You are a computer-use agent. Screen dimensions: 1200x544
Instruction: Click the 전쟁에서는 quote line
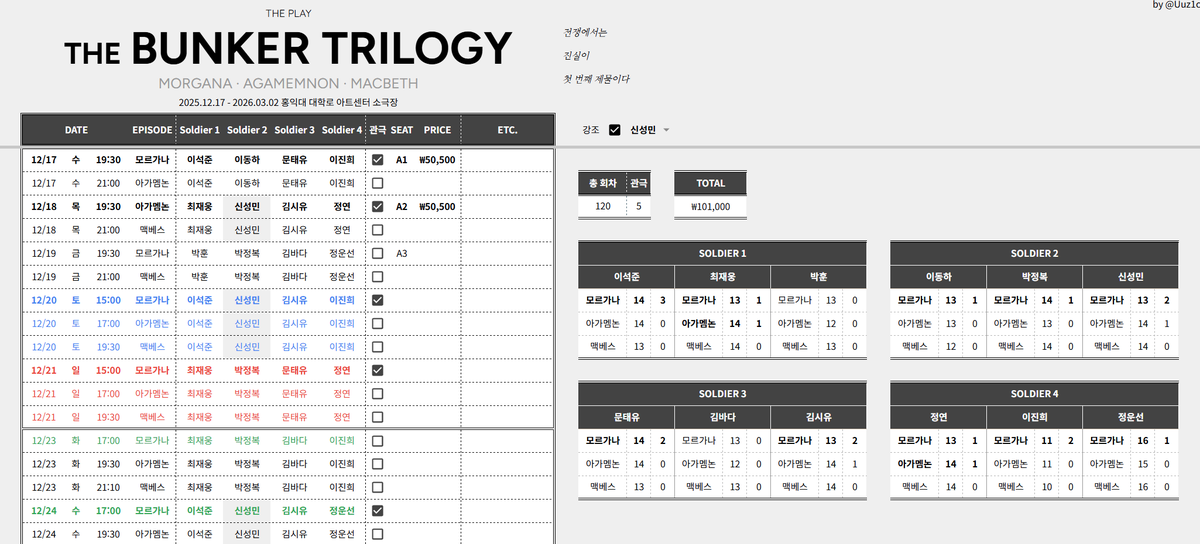(x=585, y=32)
